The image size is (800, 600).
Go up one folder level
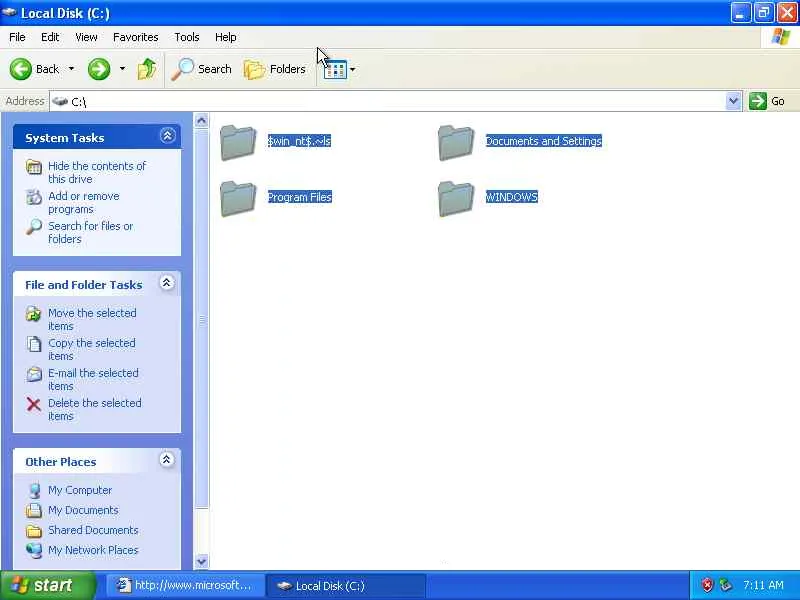coord(147,69)
